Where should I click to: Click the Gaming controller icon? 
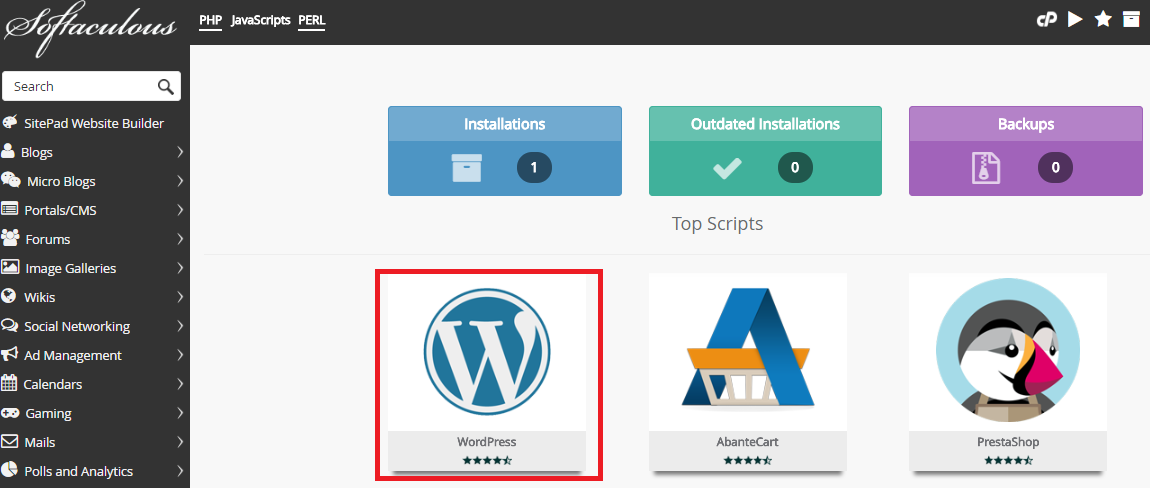10,412
